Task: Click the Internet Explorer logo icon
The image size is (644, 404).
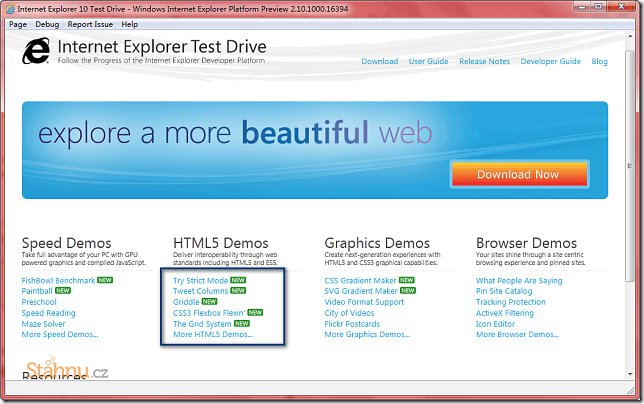Action: [x=36, y=51]
